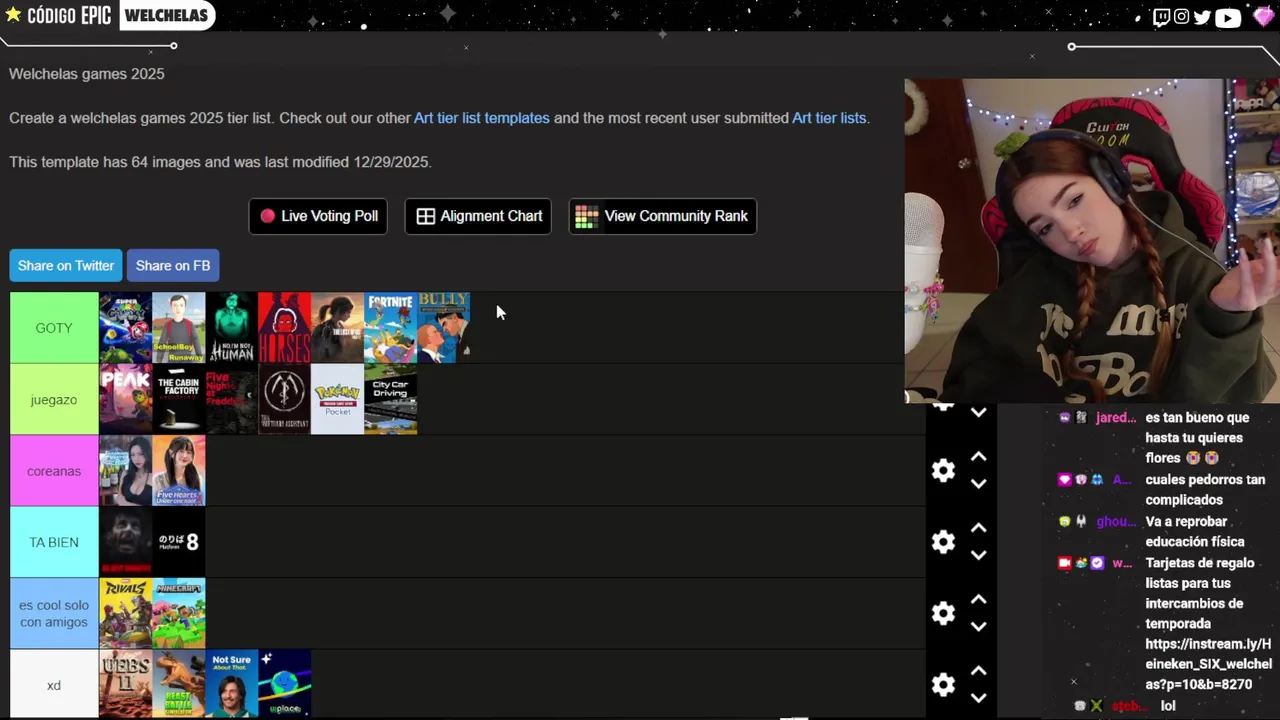Viewport: 1280px width, 720px height.
Task: Select the wplace thumbnail
Action: point(284,684)
